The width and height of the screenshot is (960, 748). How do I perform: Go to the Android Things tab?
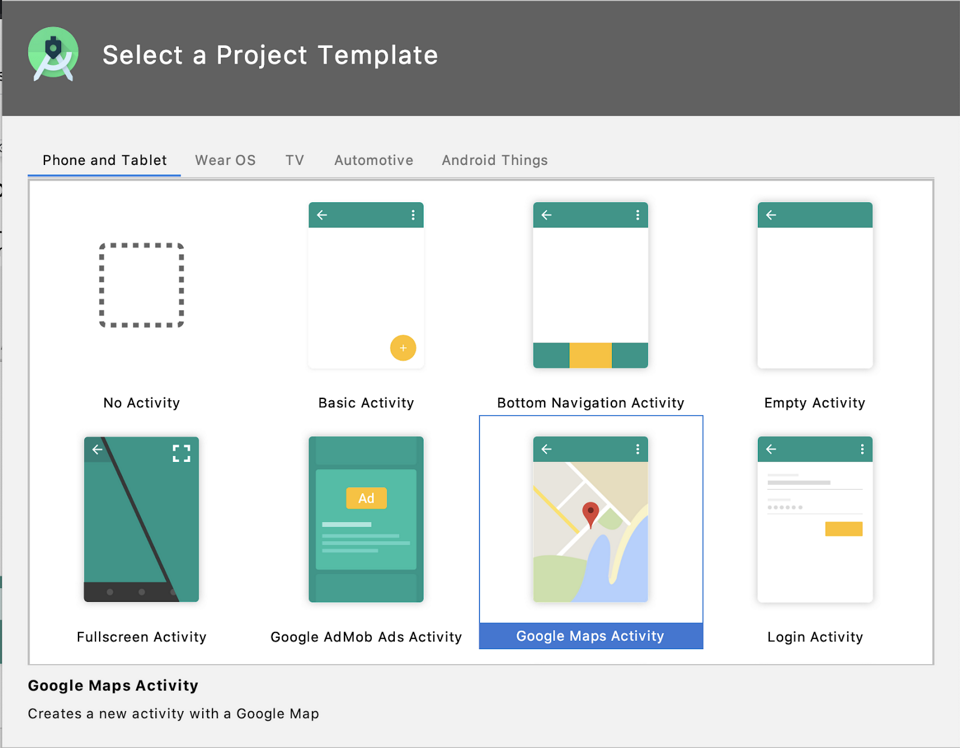[x=494, y=160]
